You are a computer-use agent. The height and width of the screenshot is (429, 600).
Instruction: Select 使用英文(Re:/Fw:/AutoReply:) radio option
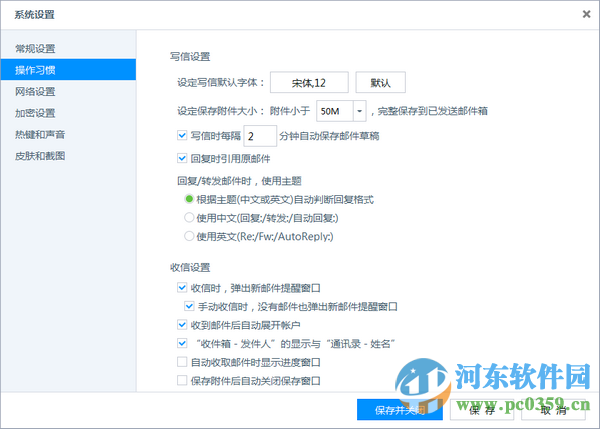[189, 236]
